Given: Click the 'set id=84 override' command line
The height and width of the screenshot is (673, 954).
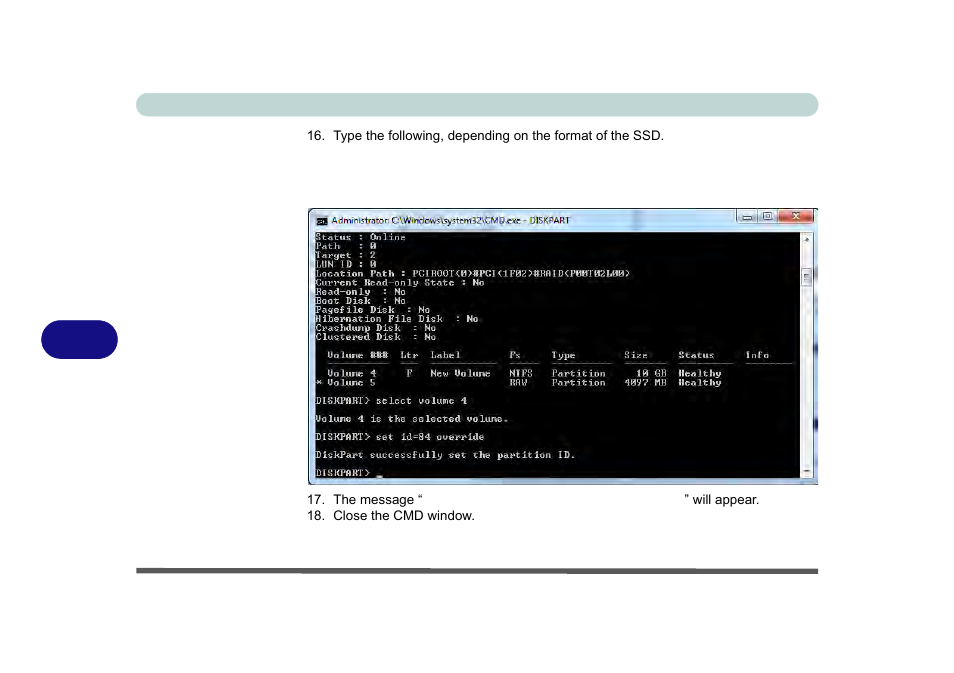Looking at the screenshot, I should (x=400, y=437).
